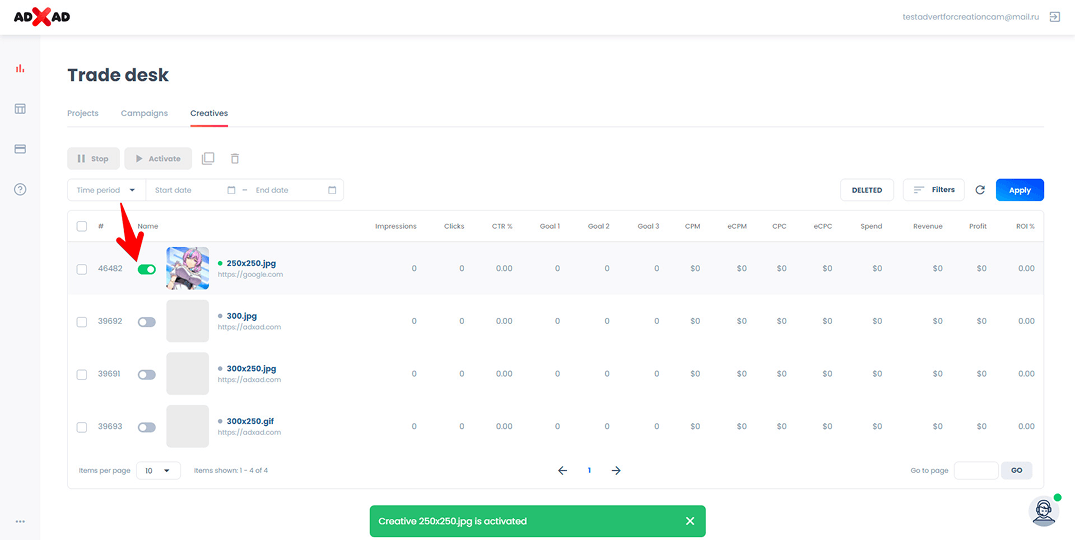
Task: Tick the select-all checkbox in the table header
Action: tap(82, 226)
